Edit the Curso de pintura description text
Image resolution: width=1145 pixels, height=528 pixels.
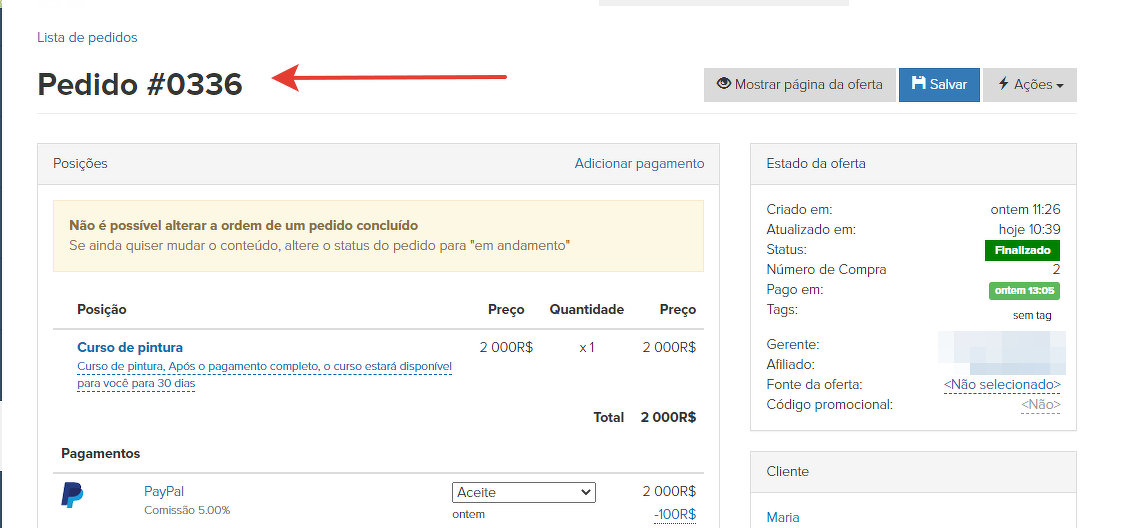[264, 375]
